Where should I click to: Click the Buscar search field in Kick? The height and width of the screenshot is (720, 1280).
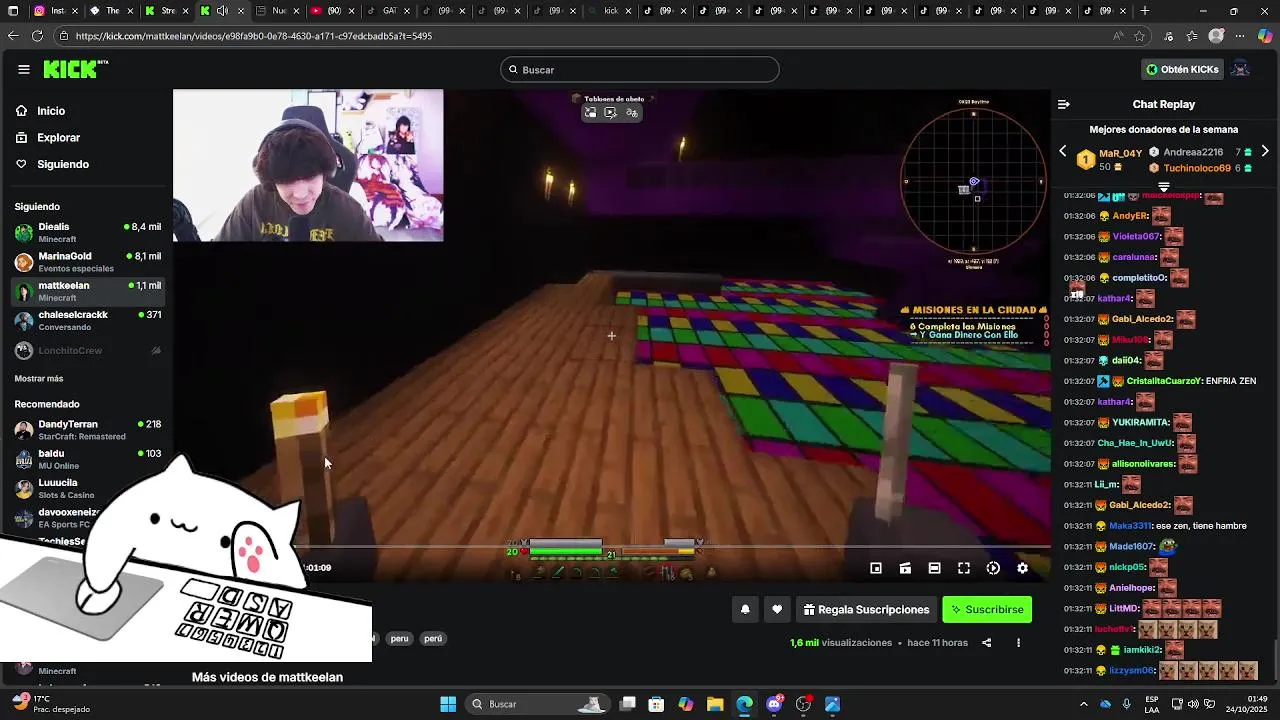pyautogui.click(x=640, y=69)
